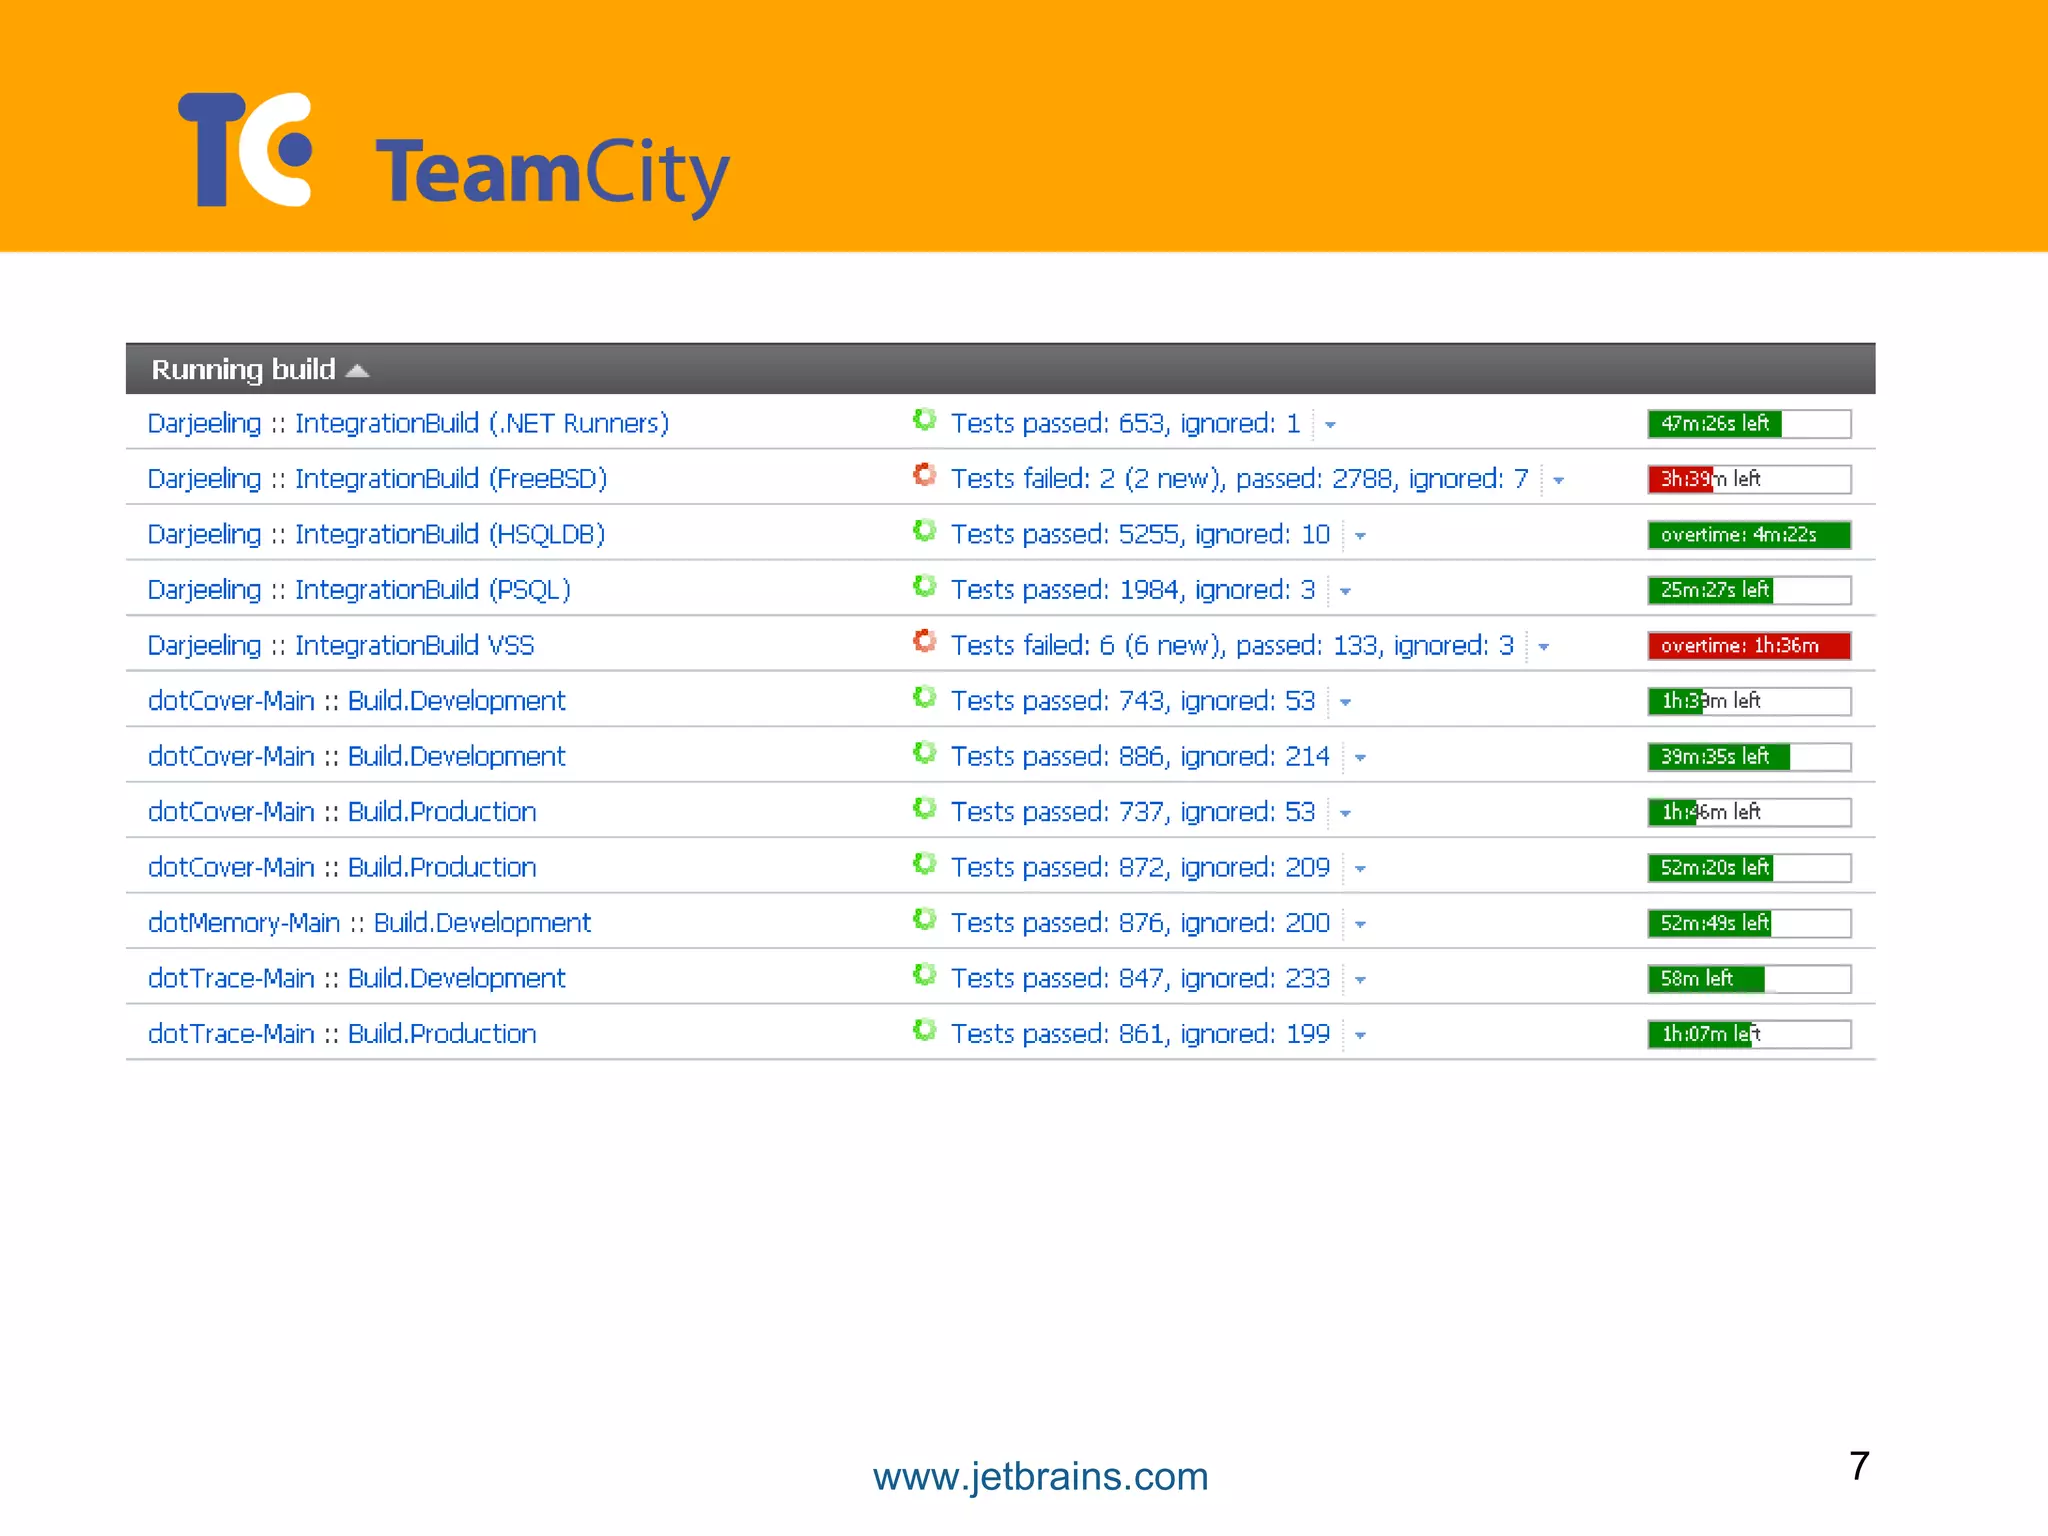The width and height of the screenshot is (2048, 1536).
Task: Click sort arrow next to Running build header
Action: pyautogui.click(x=357, y=371)
